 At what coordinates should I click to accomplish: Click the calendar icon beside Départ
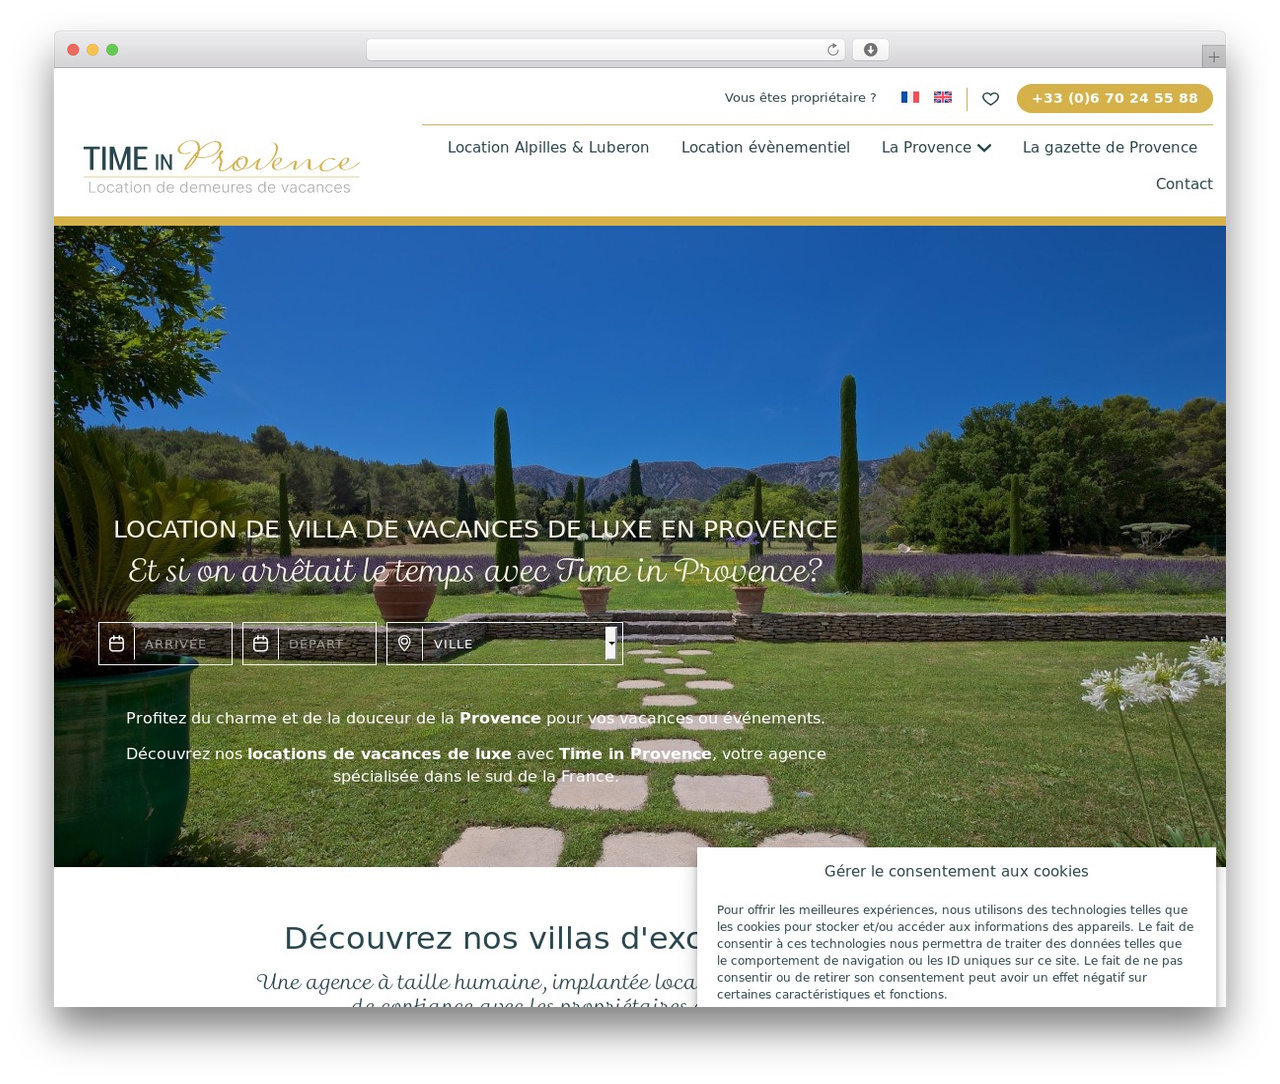click(x=261, y=644)
